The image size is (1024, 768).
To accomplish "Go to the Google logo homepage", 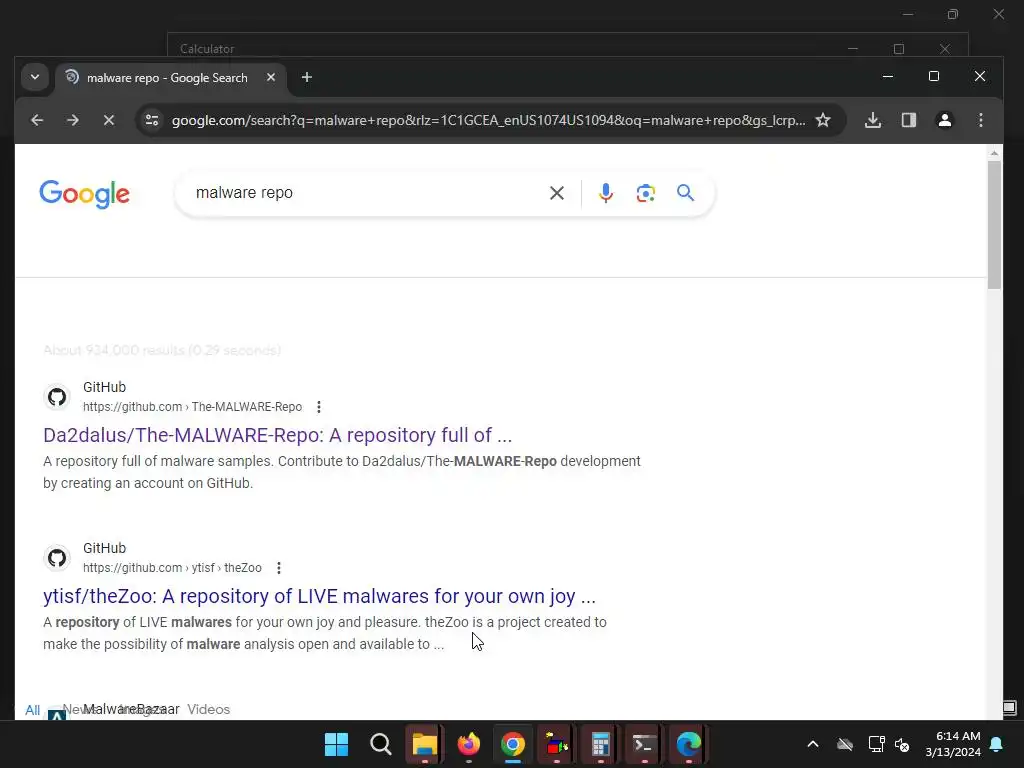I will (84, 194).
